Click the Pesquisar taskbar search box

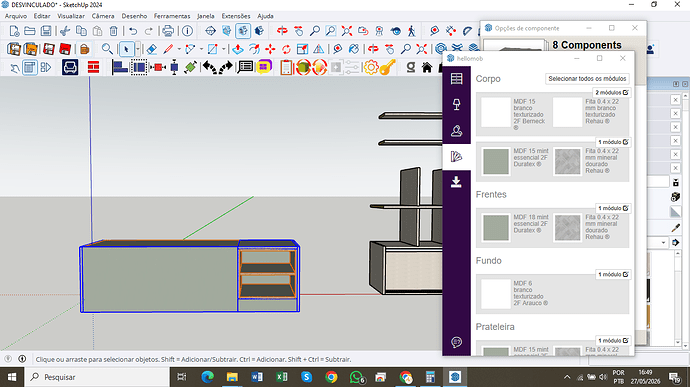coord(97,377)
